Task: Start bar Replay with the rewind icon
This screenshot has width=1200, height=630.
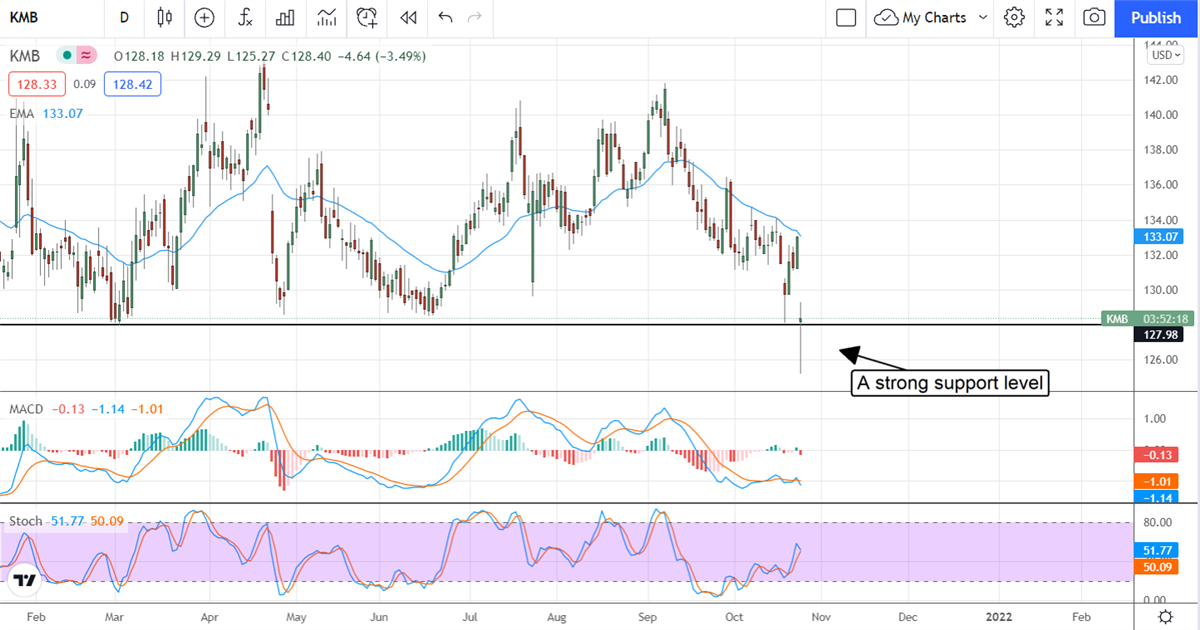Action: (407, 17)
